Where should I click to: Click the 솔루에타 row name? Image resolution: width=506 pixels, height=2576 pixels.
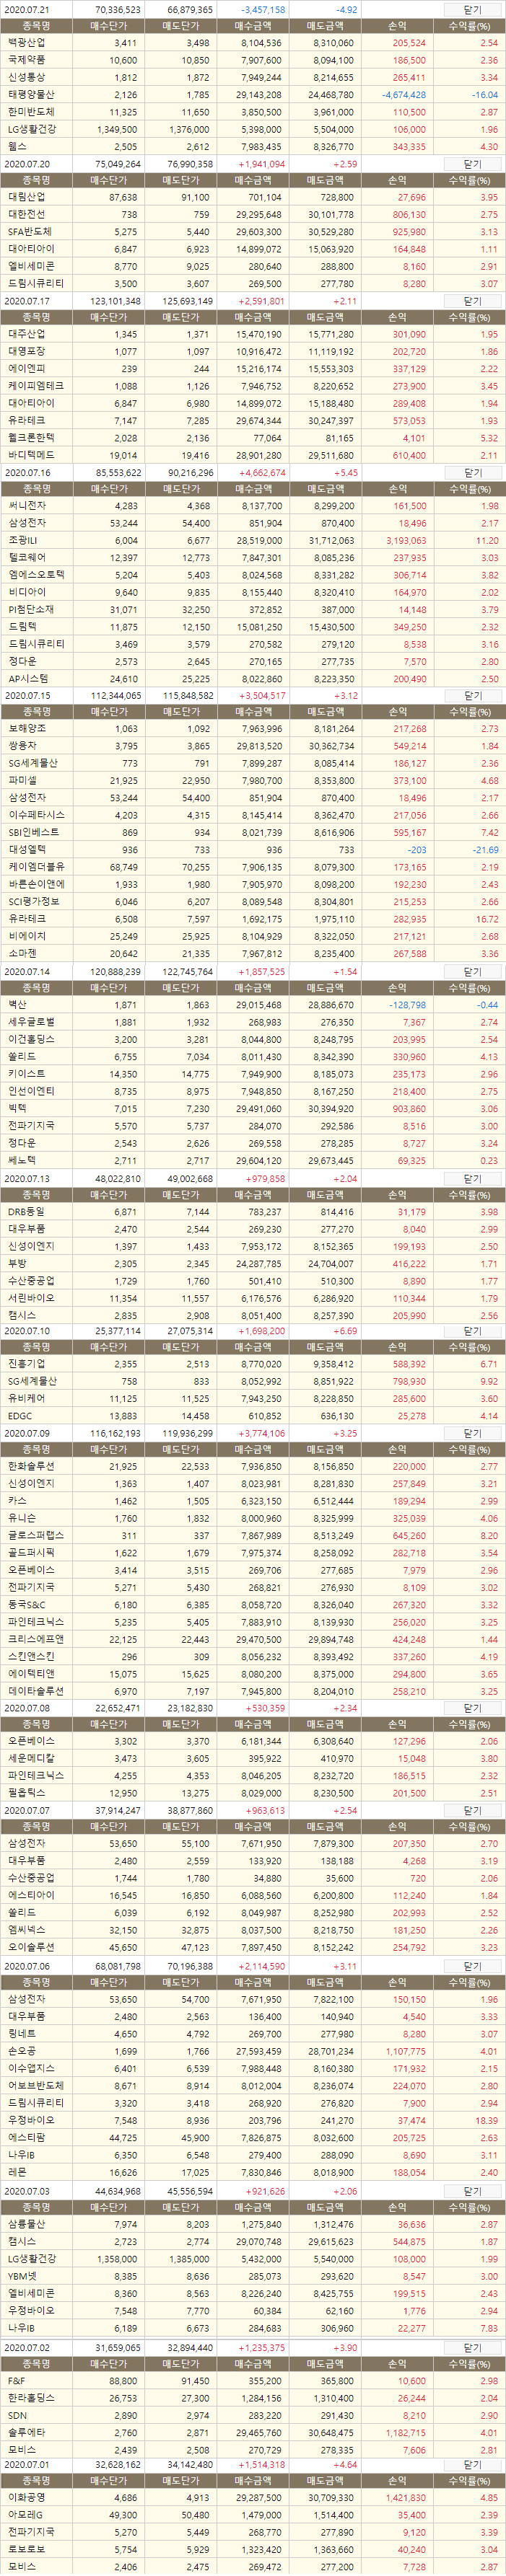(x=26, y=2432)
